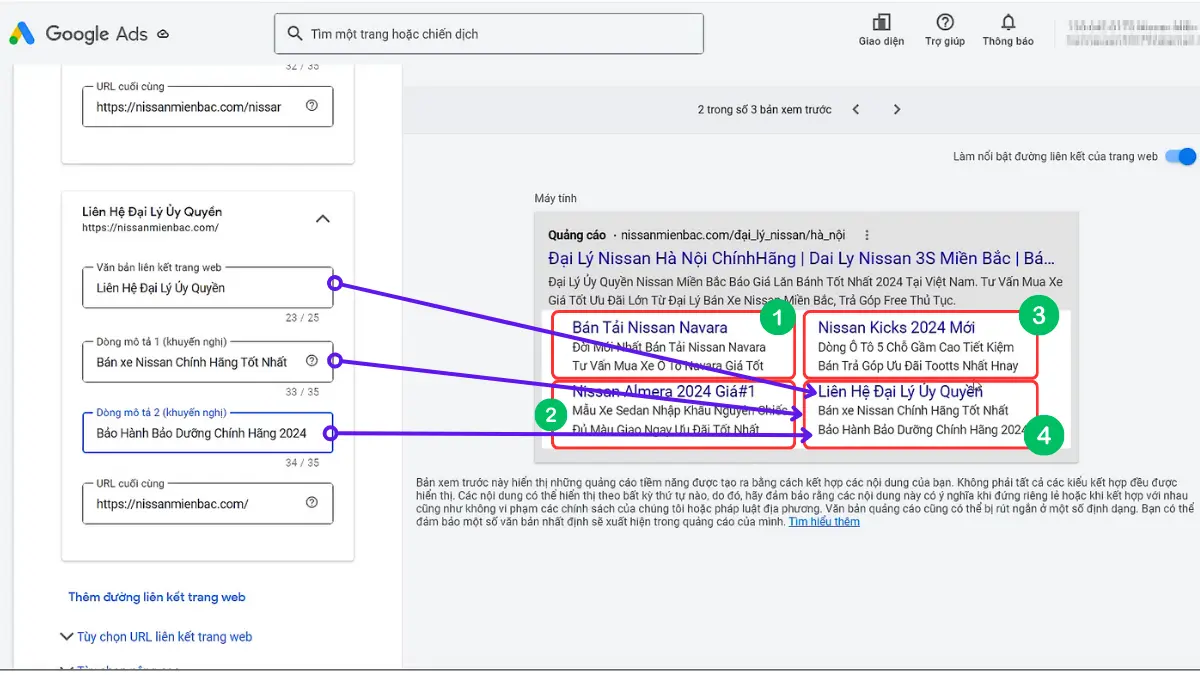Click the Dòng mô tả 2 input field

pyautogui.click(x=200, y=433)
